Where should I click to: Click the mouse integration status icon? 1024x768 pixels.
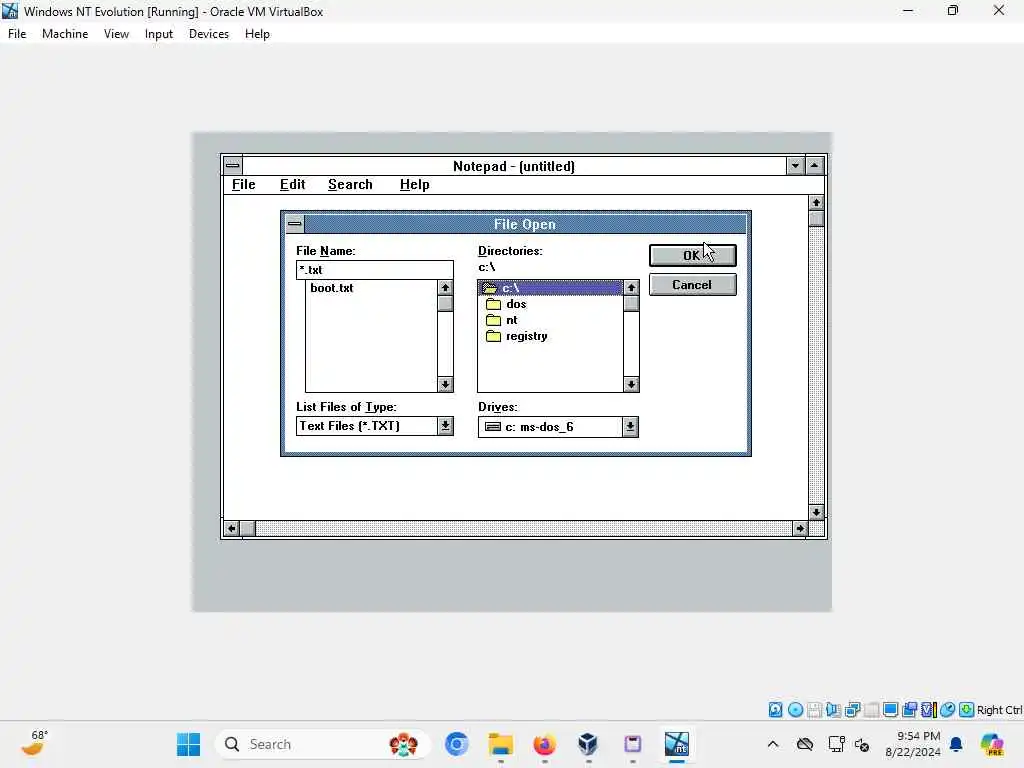coord(948,710)
